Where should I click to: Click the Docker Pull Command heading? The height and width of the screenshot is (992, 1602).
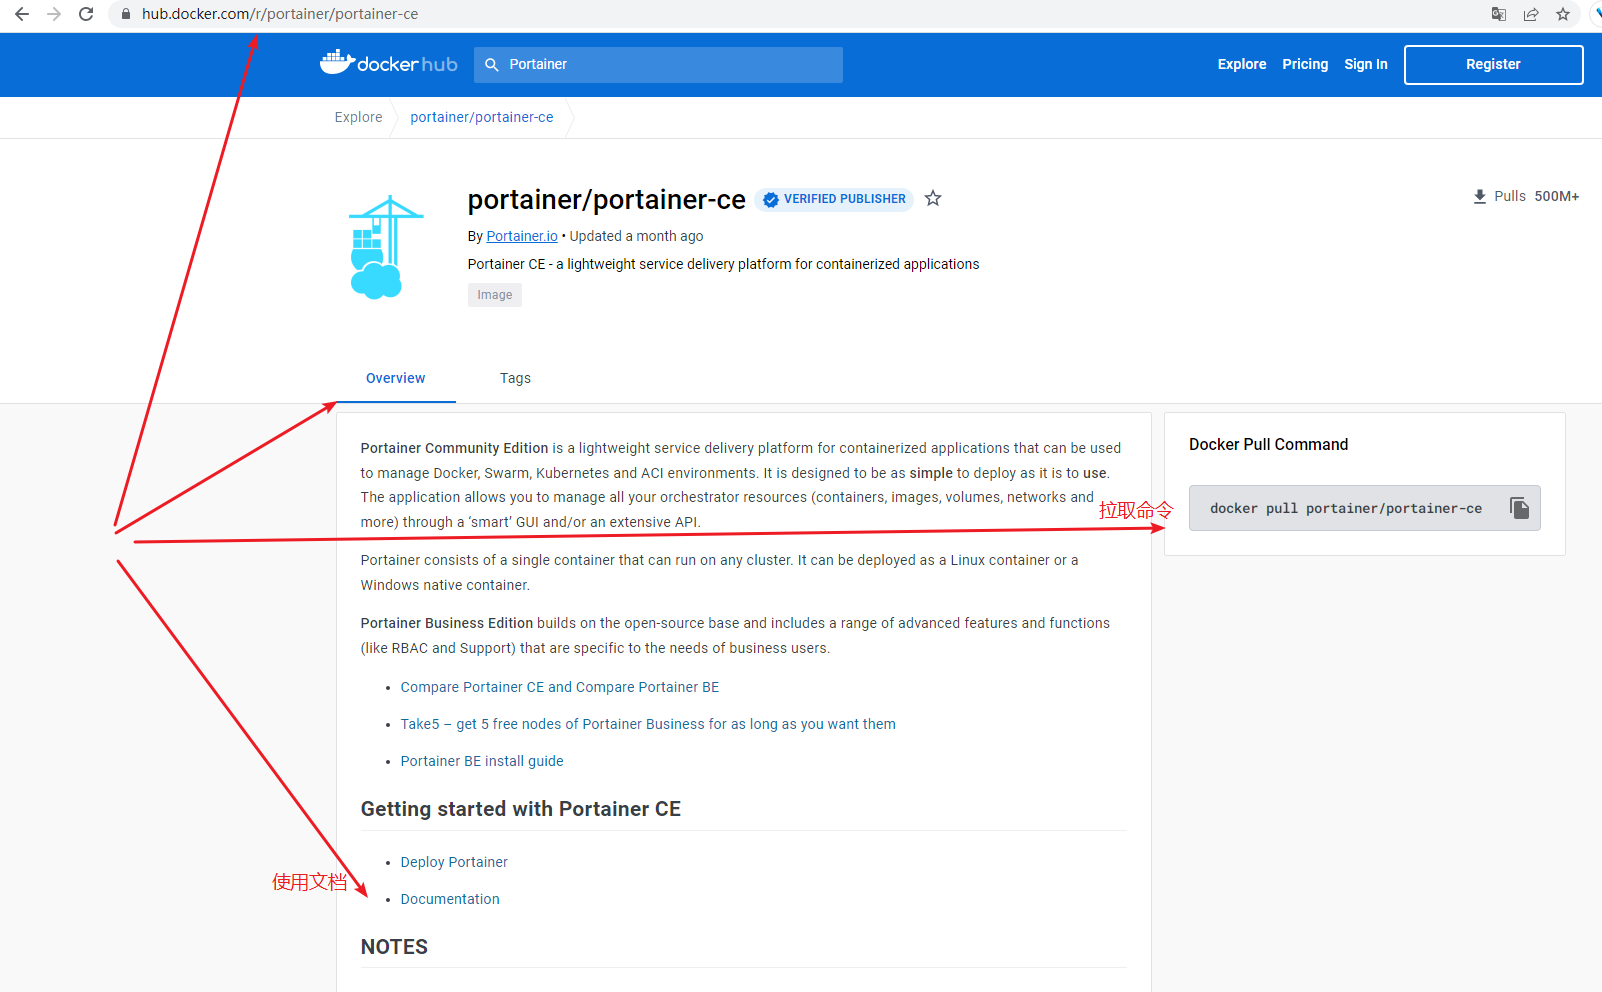[x=1268, y=444]
